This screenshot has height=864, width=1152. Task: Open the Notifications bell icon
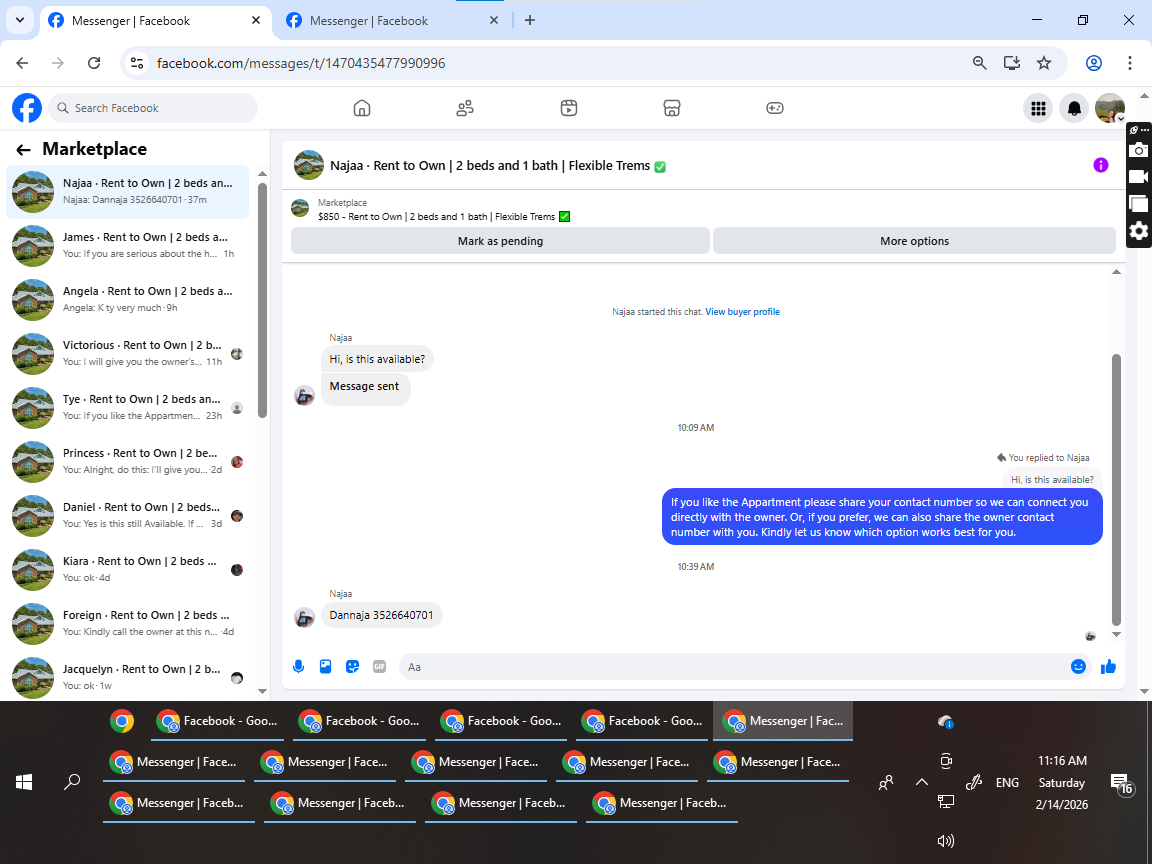click(1074, 109)
